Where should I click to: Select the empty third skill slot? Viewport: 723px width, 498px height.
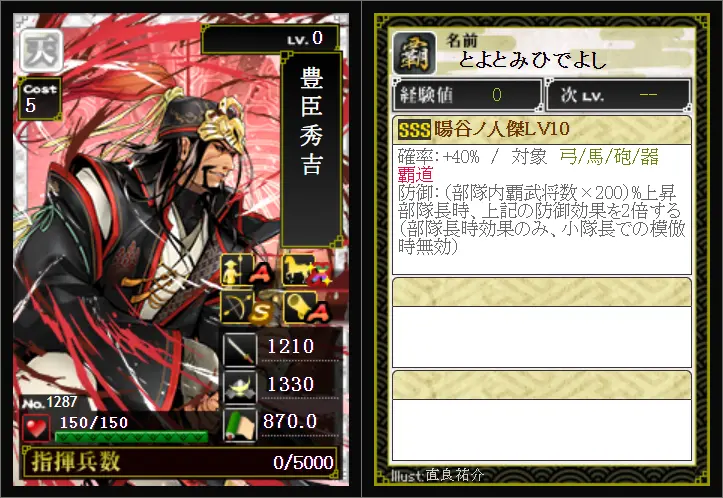(541, 415)
